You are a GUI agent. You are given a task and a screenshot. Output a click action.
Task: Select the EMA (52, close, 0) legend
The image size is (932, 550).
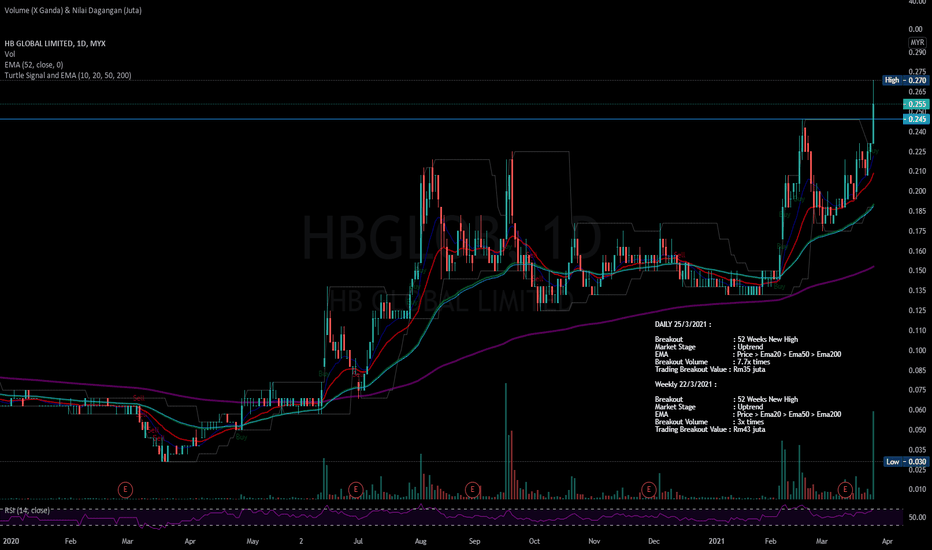(33, 65)
